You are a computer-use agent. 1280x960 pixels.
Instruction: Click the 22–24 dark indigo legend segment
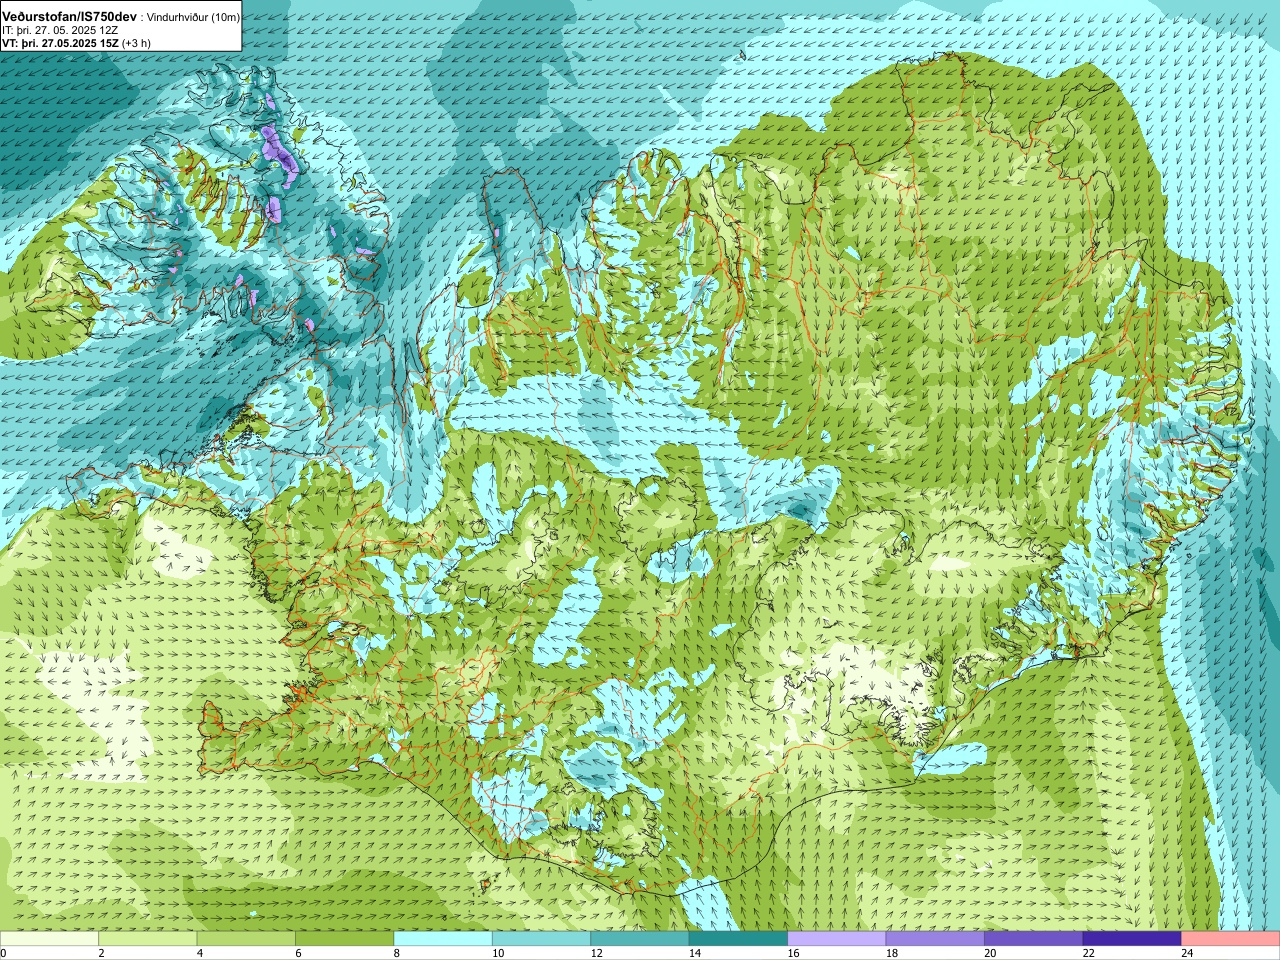click(1132, 939)
